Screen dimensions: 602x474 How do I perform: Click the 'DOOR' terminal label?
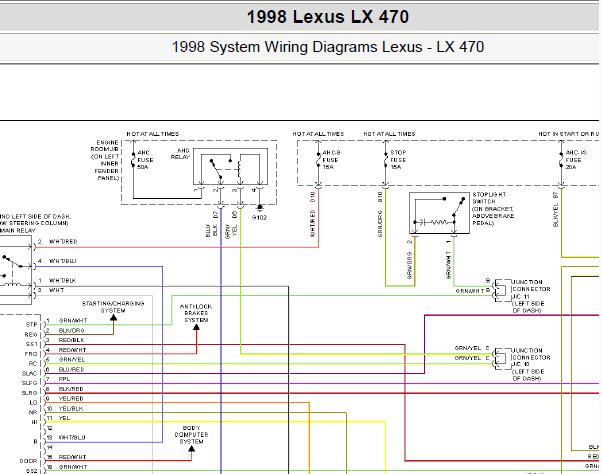(28, 461)
